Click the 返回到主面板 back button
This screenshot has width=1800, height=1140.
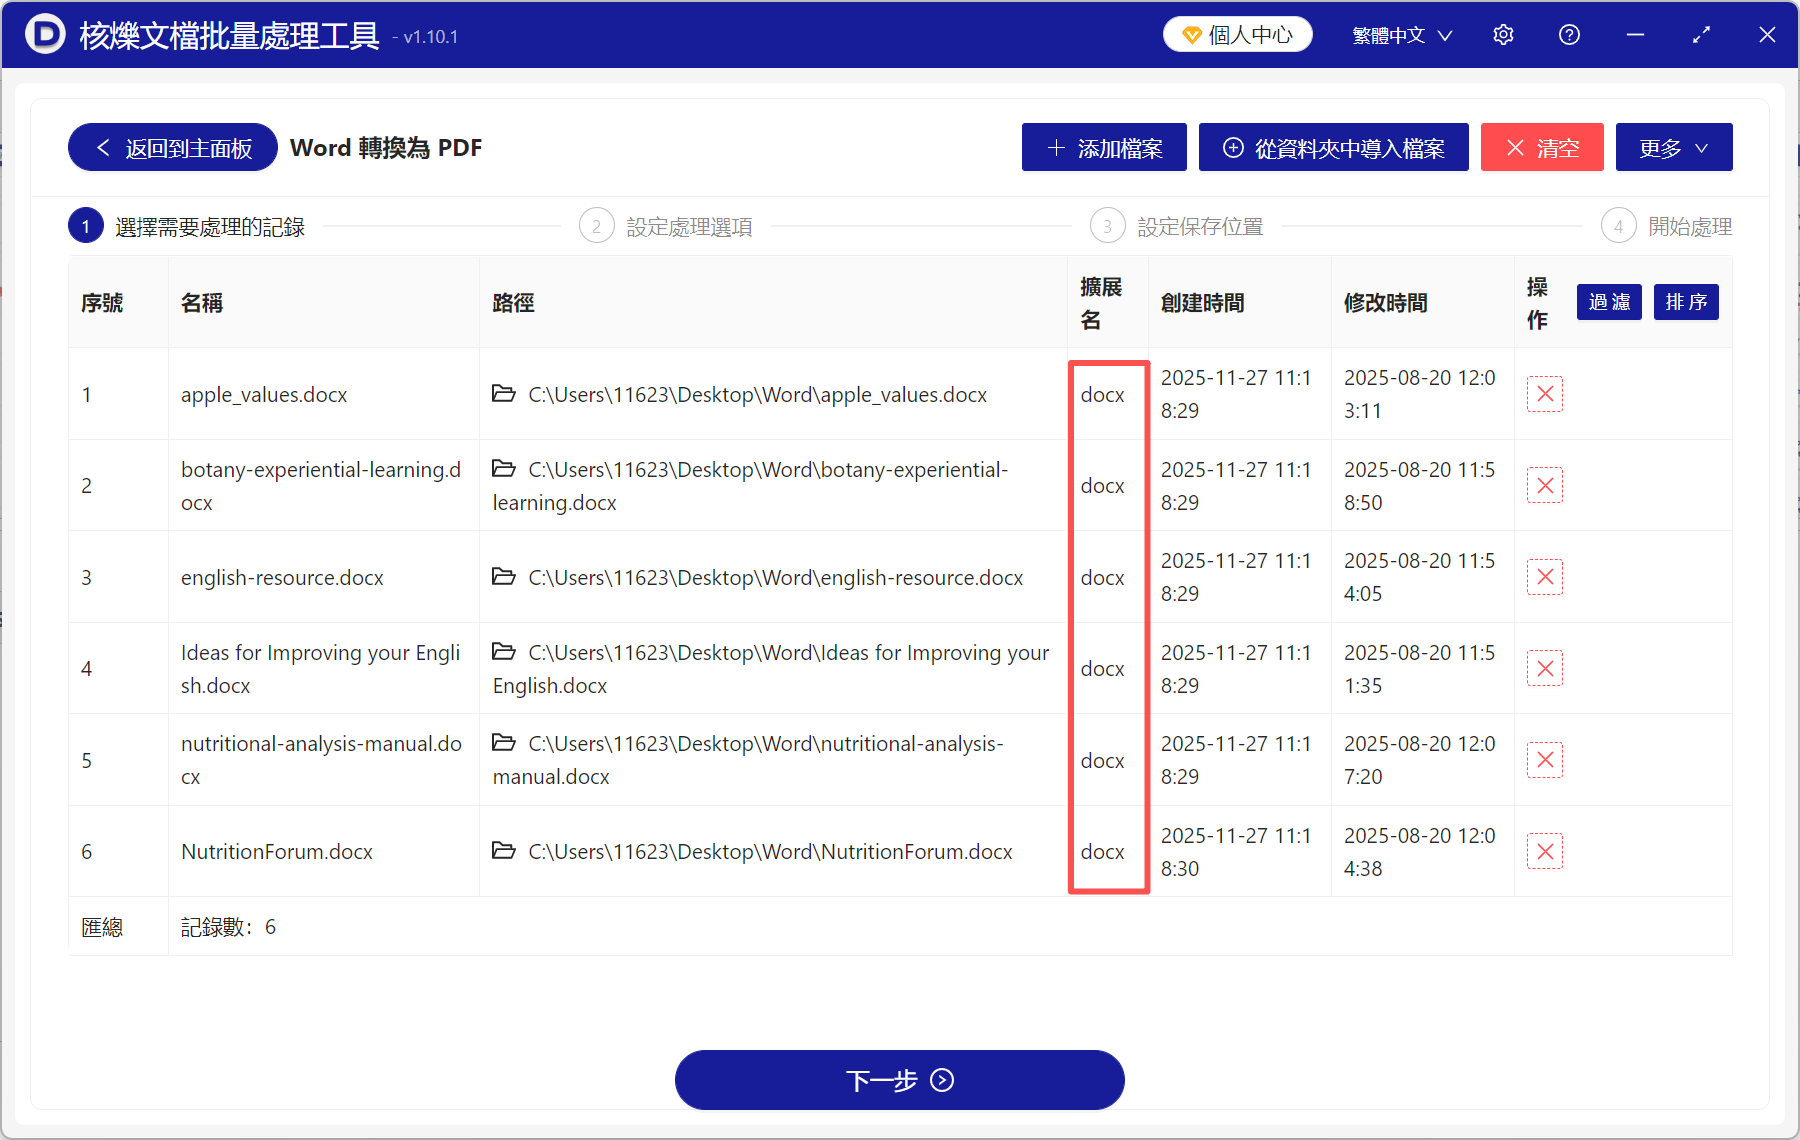point(171,147)
